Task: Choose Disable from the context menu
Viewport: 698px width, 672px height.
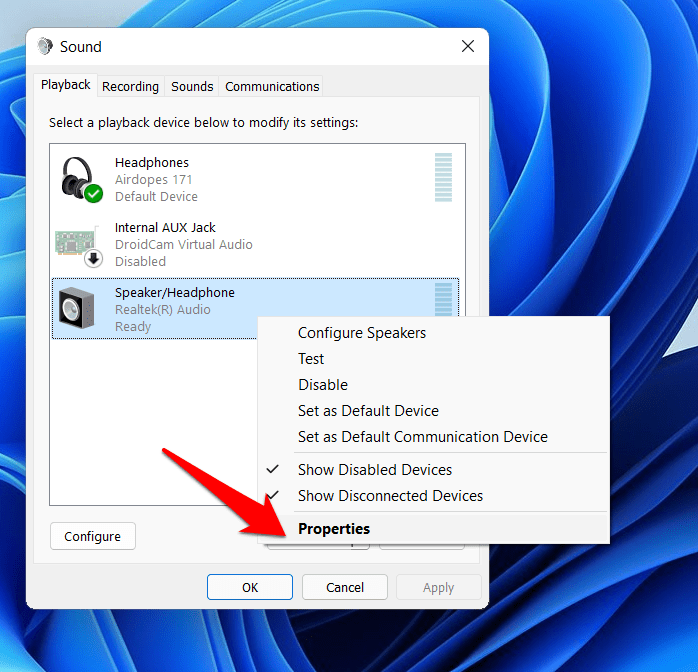Action: coord(323,385)
